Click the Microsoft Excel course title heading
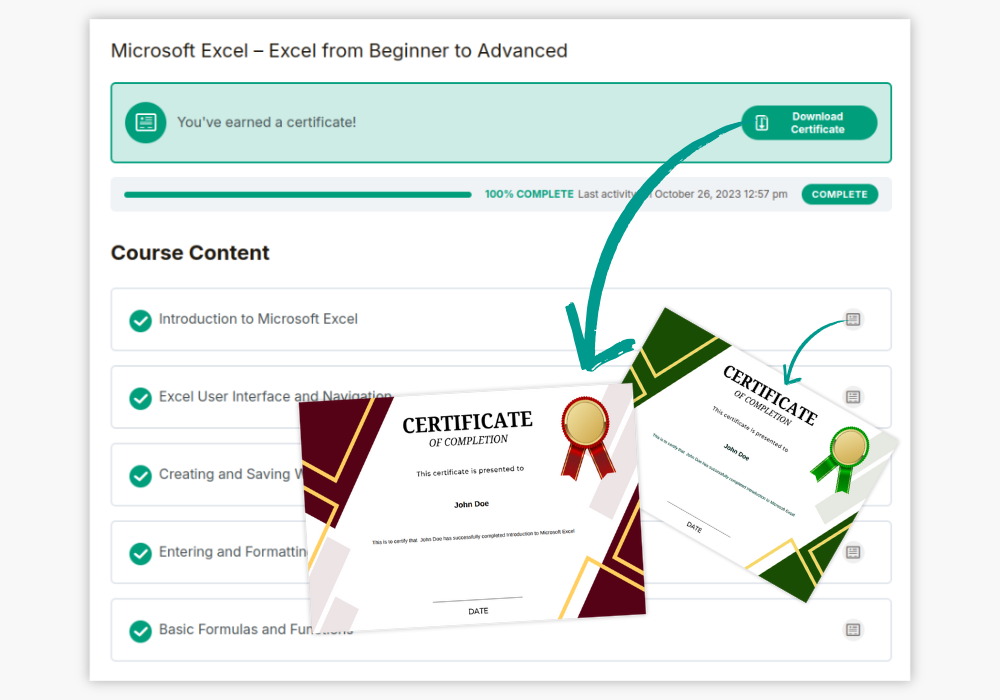Screen dimensions: 1000x700 pyautogui.click(x=339, y=50)
